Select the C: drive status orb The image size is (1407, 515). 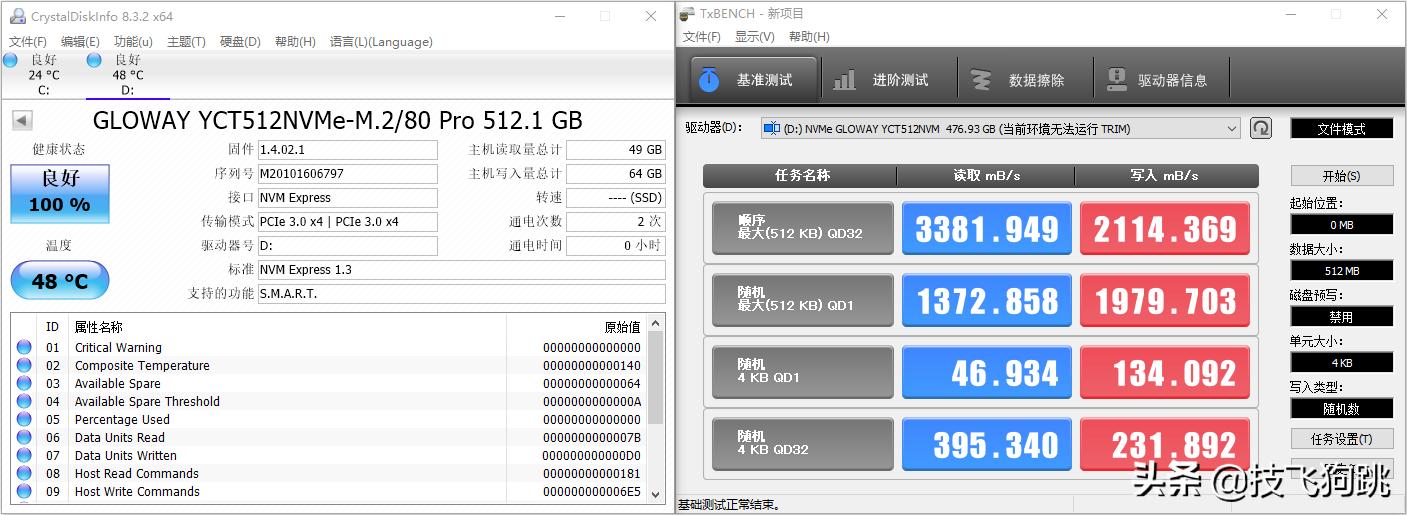click(x=10, y=60)
